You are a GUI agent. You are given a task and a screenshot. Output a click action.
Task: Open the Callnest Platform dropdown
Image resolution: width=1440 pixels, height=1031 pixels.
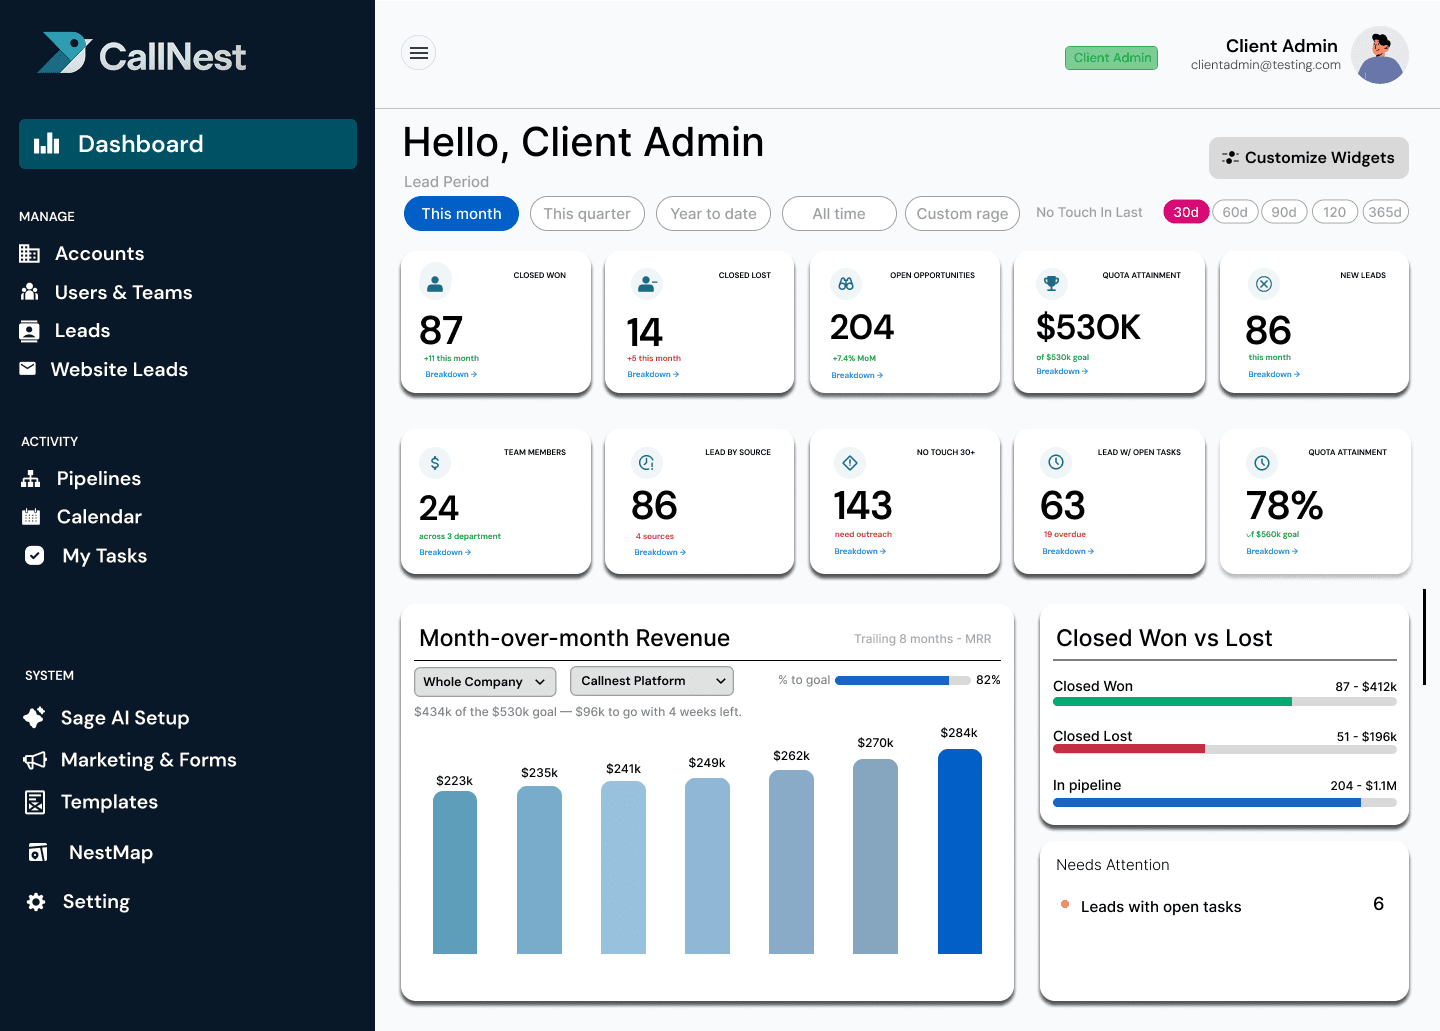point(652,681)
